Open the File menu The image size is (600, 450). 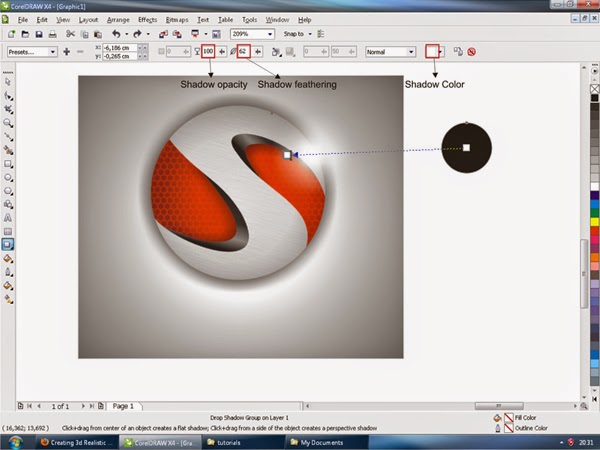point(23,20)
